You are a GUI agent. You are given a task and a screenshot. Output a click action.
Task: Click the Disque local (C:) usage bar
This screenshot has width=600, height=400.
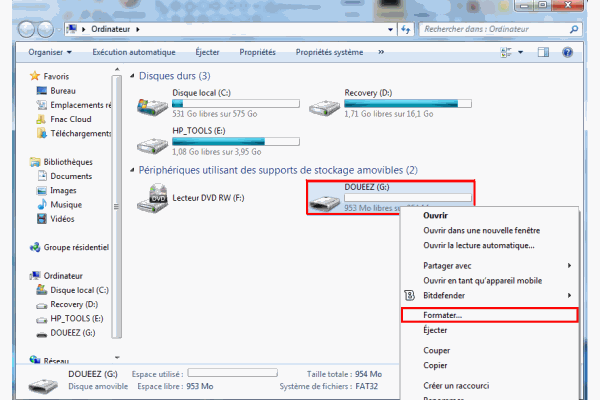point(236,103)
